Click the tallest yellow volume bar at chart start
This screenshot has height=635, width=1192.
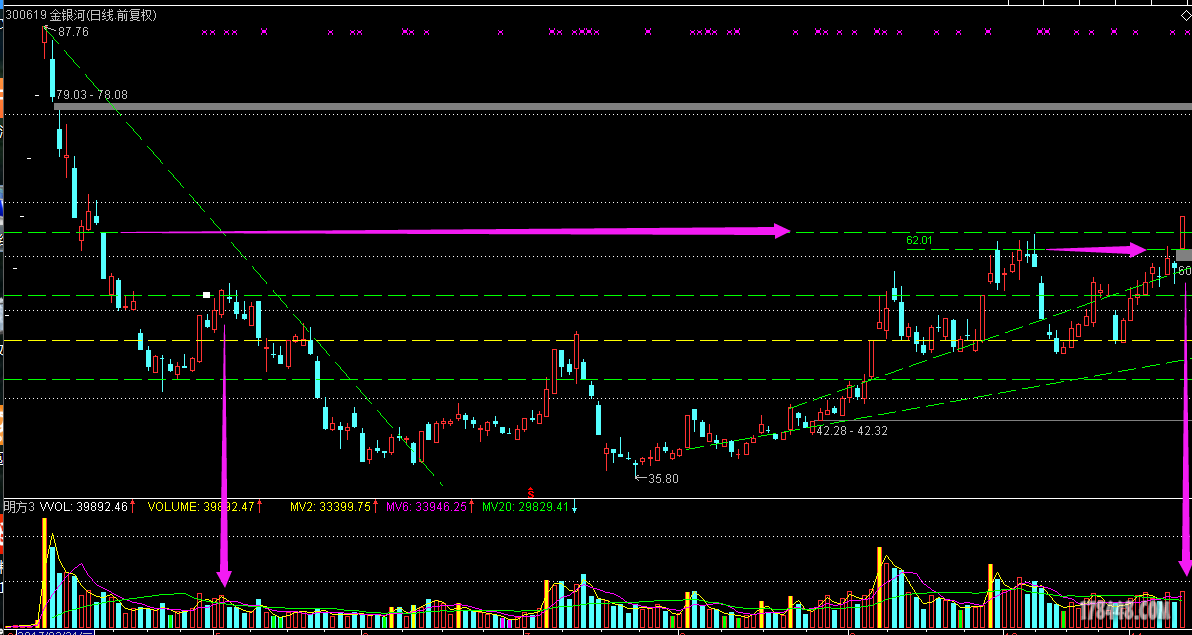44,572
